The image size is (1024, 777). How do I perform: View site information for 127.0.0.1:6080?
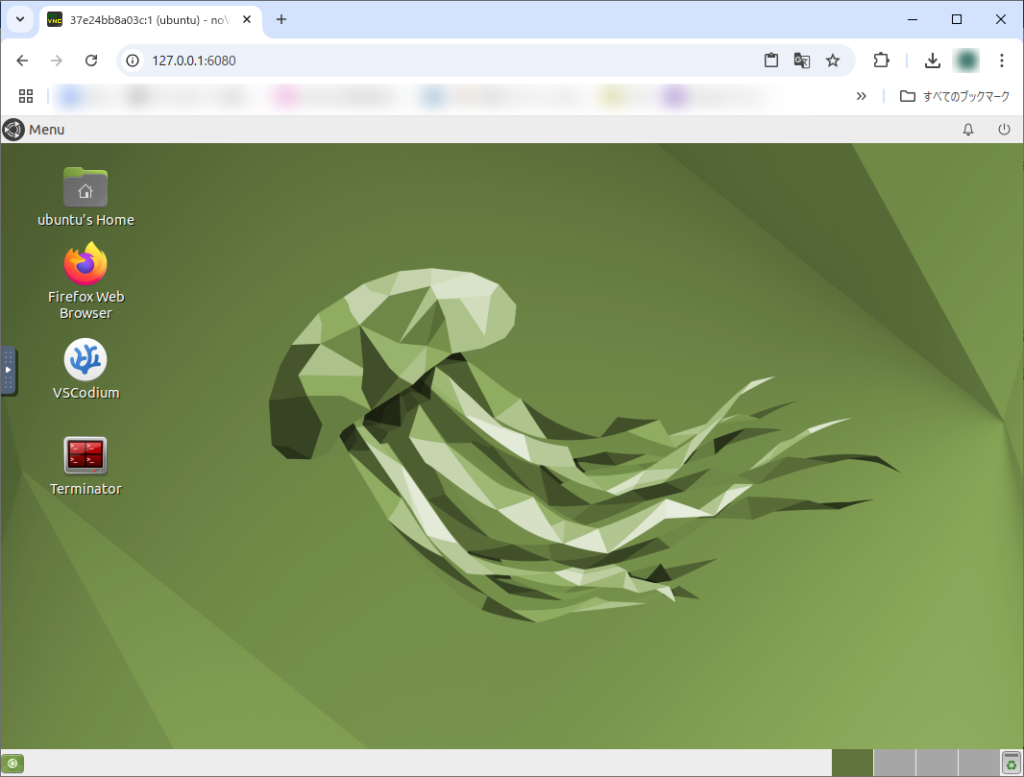coord(133,61)
